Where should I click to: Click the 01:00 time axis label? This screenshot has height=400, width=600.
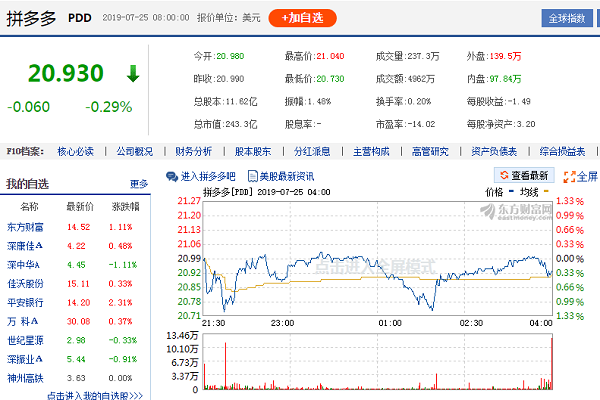(x=390, y=323)
